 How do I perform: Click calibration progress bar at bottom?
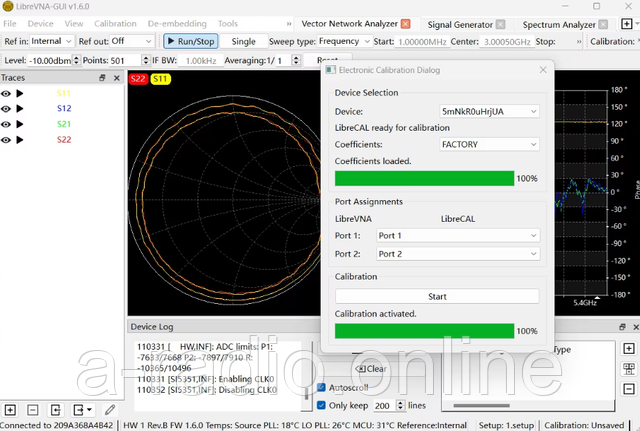424,331
